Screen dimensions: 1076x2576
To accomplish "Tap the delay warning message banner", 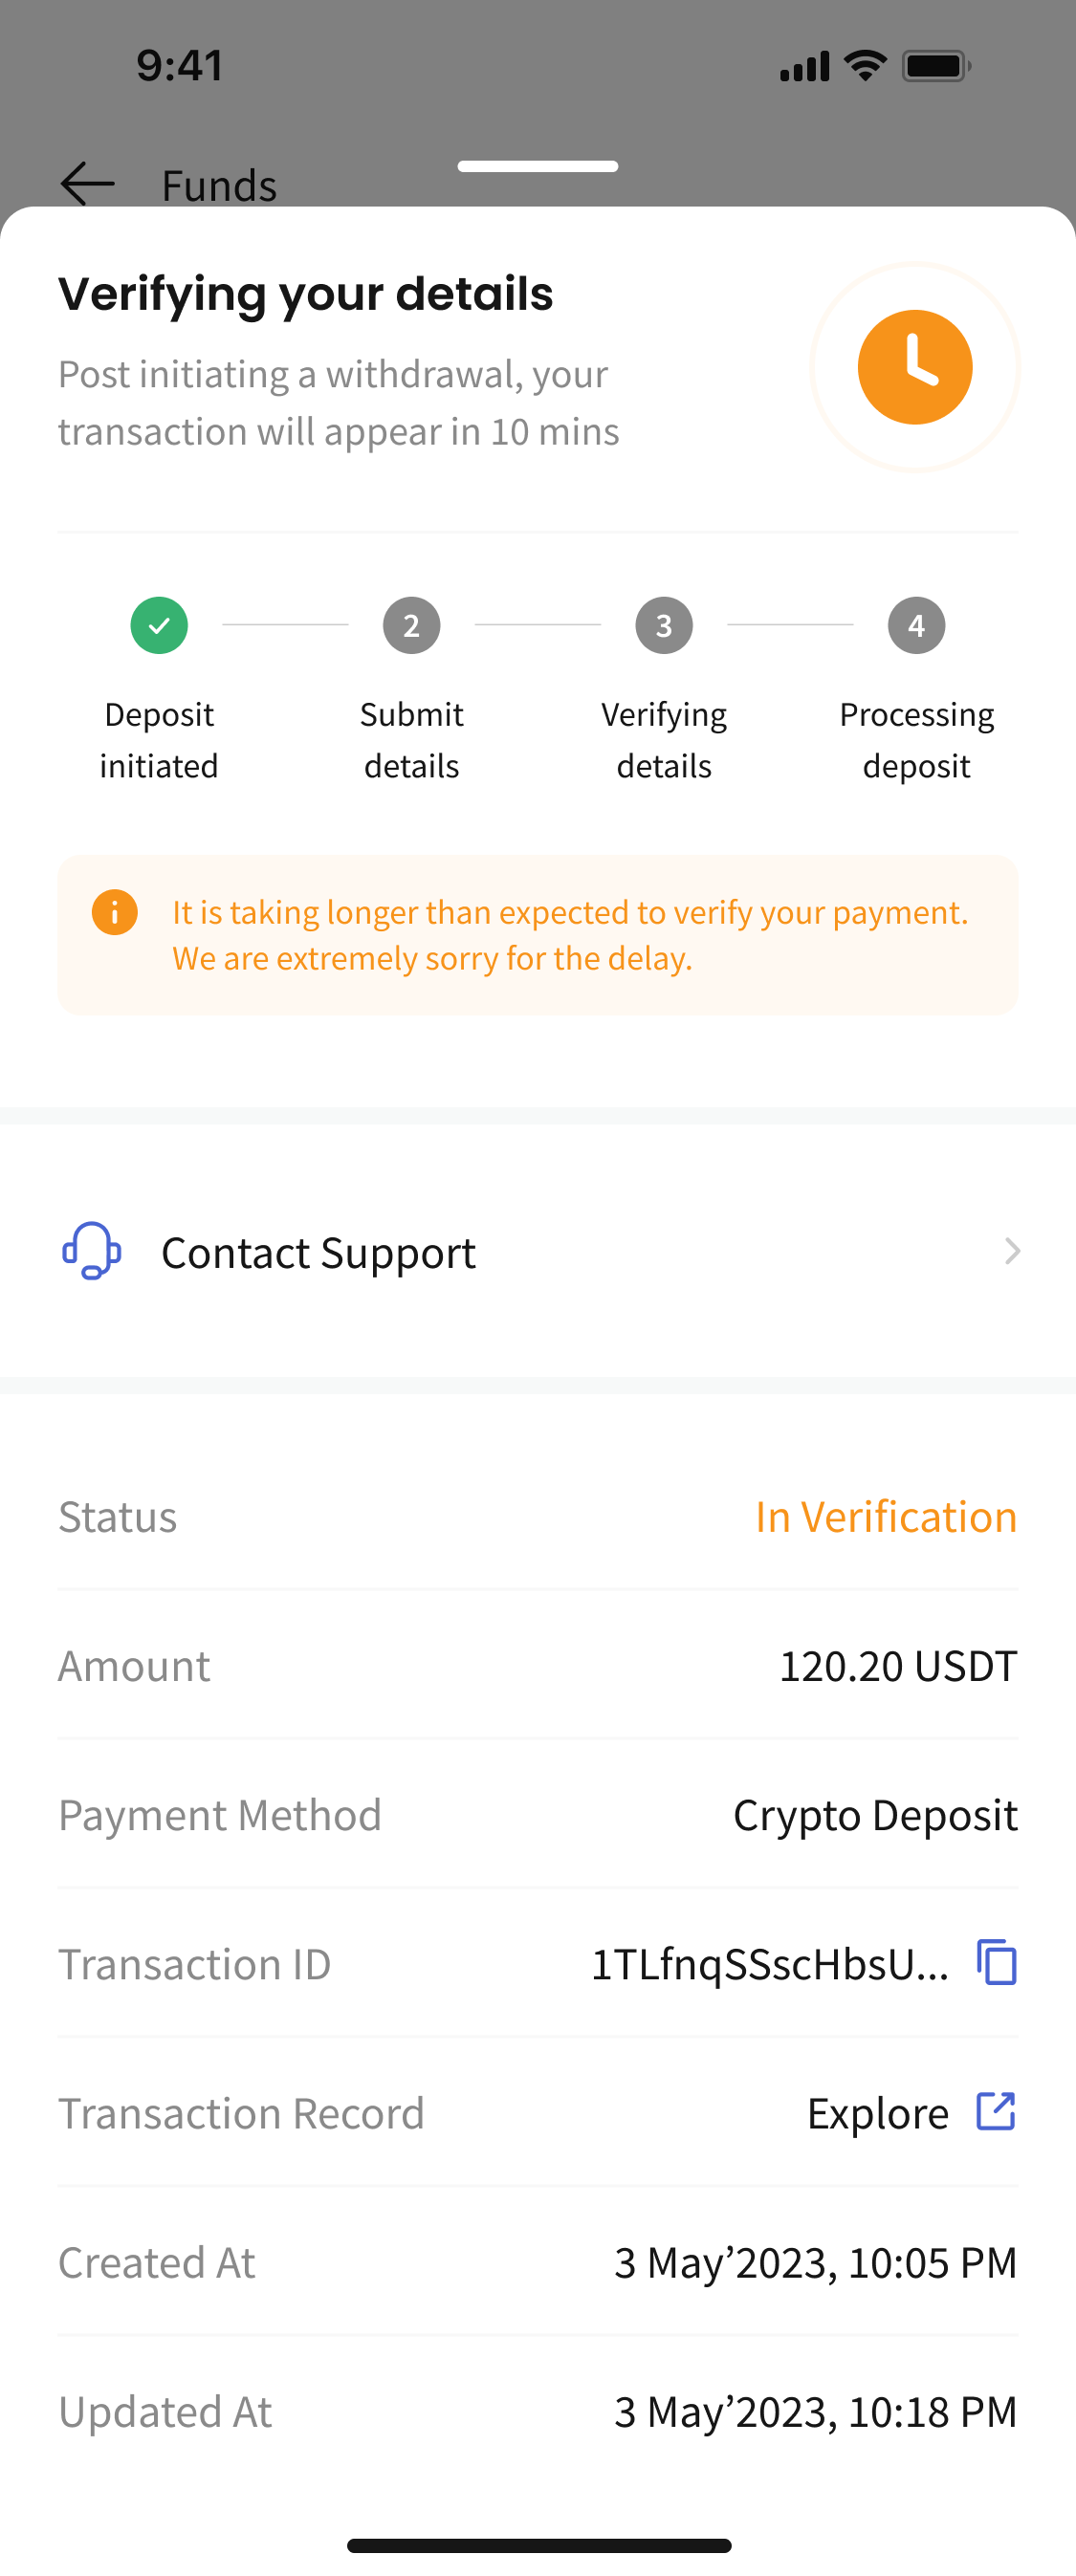I will click(x=538, y=935).
